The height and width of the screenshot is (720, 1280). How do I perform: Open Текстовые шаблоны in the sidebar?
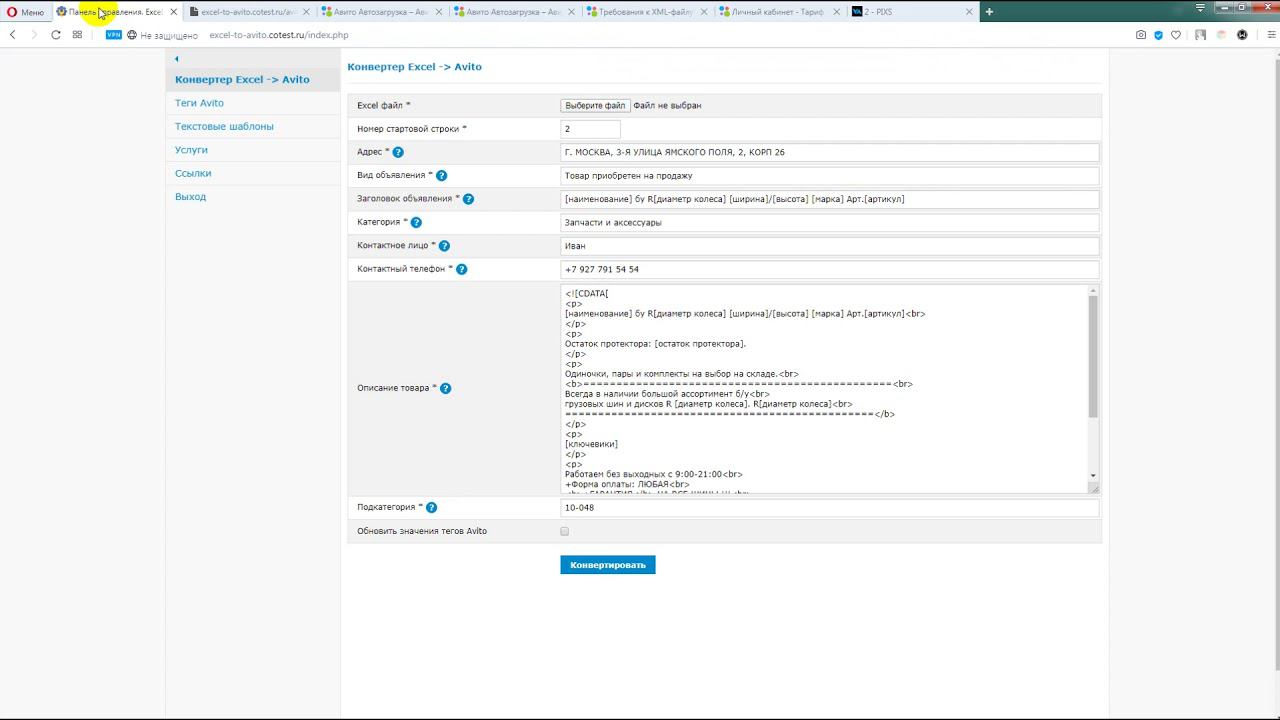tap(224, 127)
